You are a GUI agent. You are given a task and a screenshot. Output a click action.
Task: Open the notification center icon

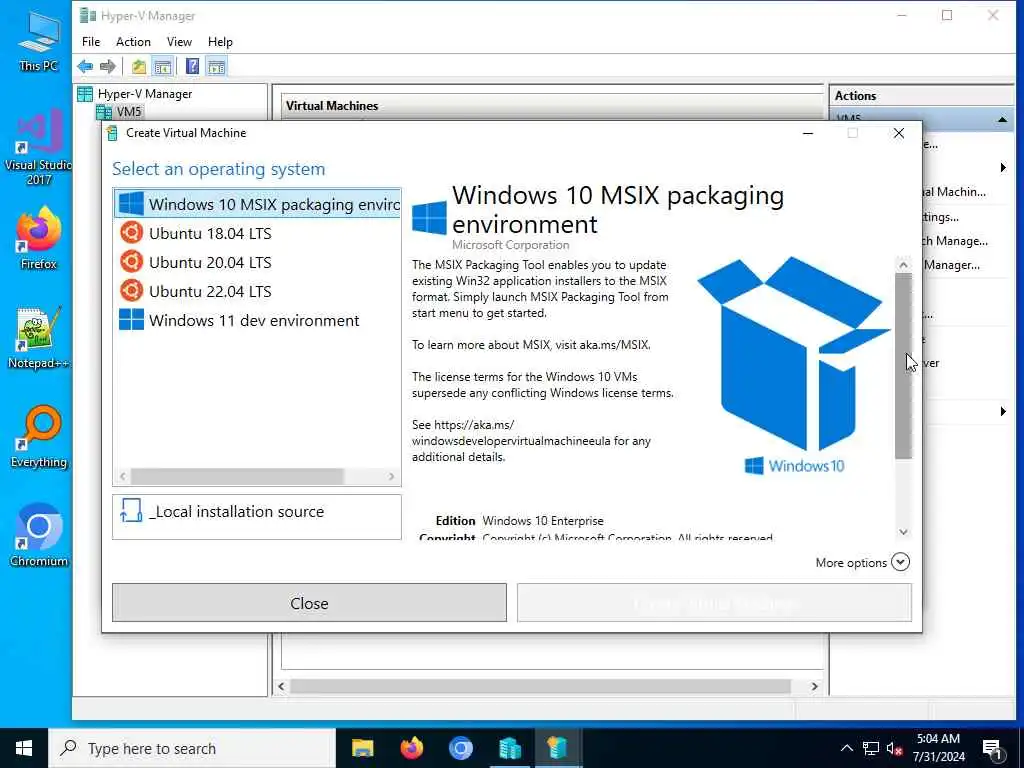[x=992, y=749]
